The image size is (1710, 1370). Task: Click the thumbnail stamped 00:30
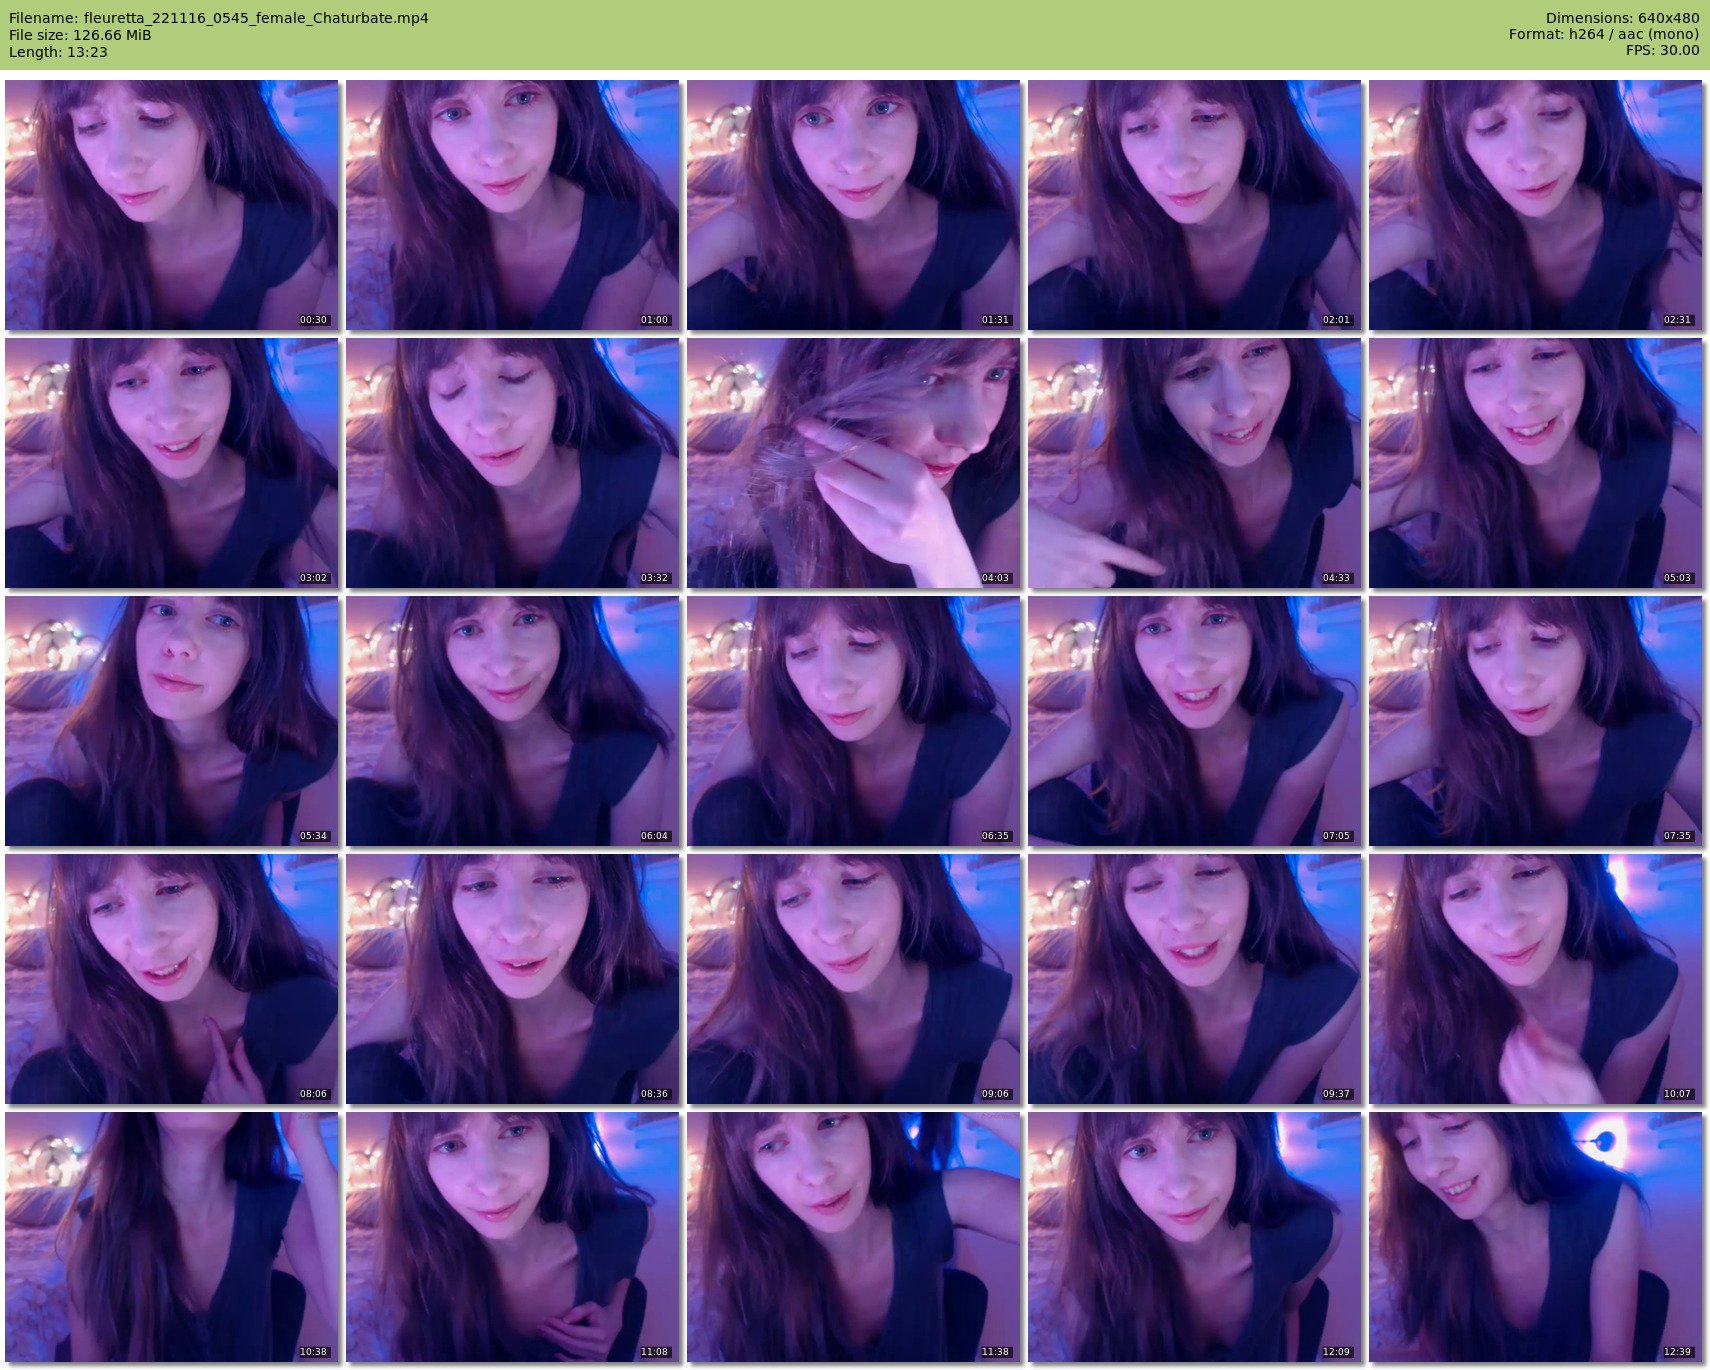point(171,205)
